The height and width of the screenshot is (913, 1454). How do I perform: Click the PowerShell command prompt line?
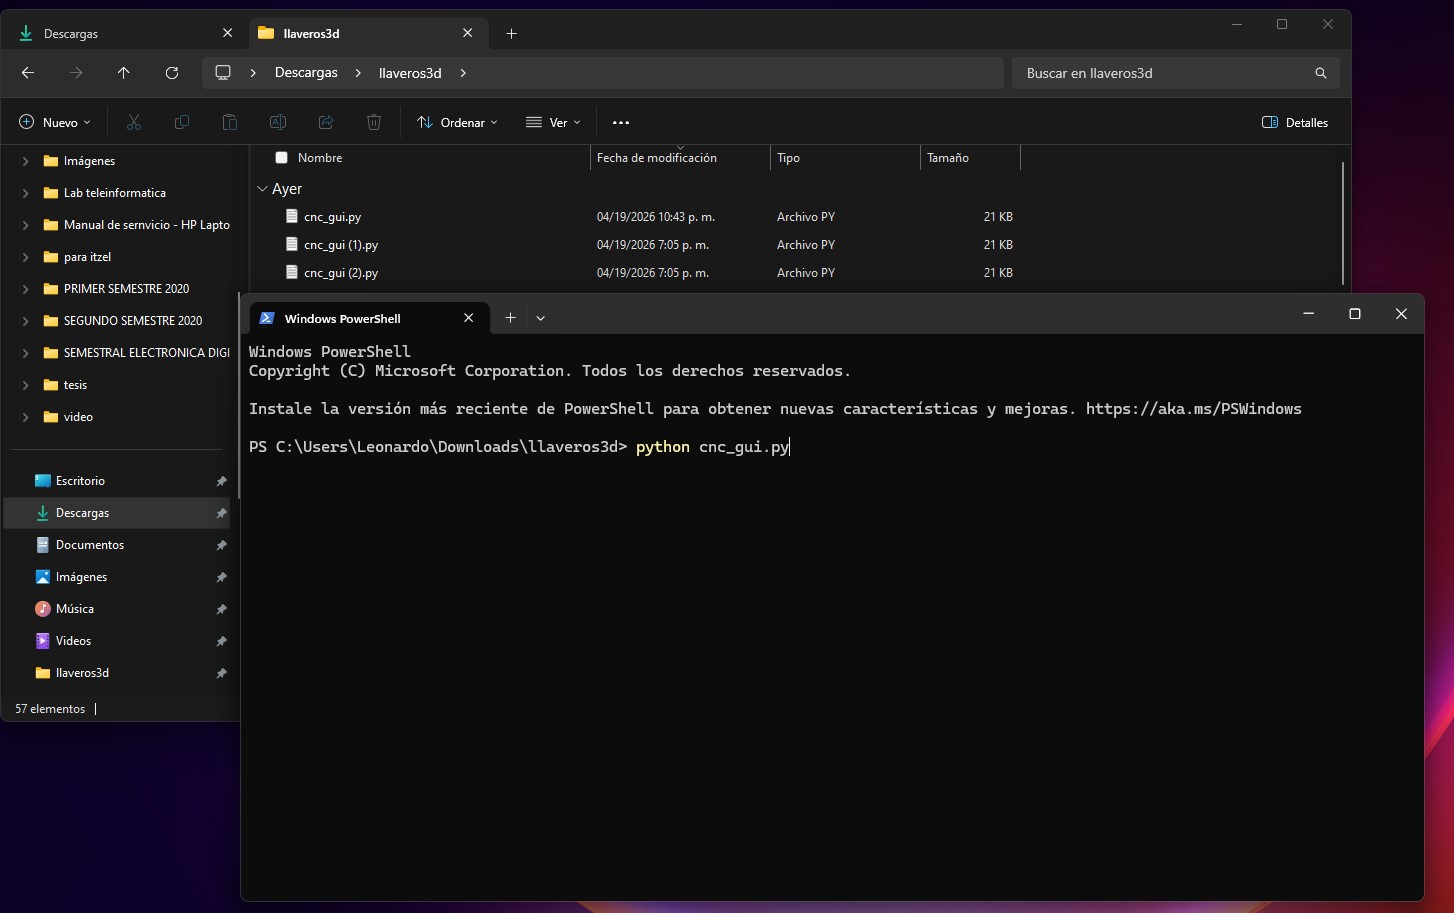tap(519, 447)
